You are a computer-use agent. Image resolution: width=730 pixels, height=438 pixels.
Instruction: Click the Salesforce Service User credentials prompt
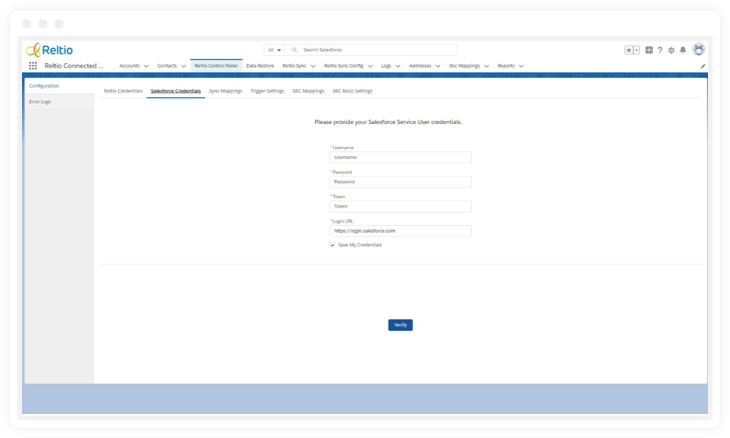tap(388, 122)
